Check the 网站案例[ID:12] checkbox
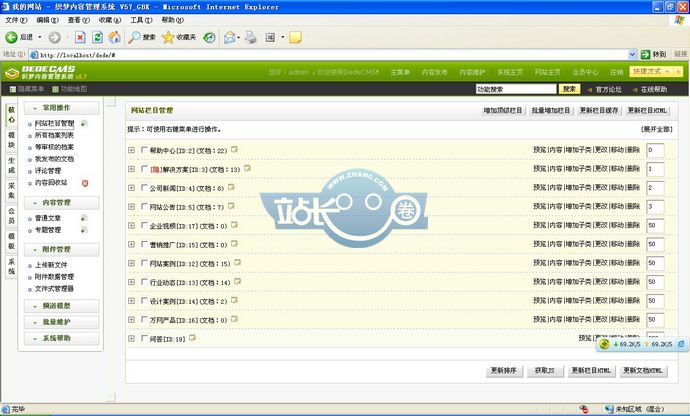Viewport: 690px width, 416px height. tap(144, 263)
